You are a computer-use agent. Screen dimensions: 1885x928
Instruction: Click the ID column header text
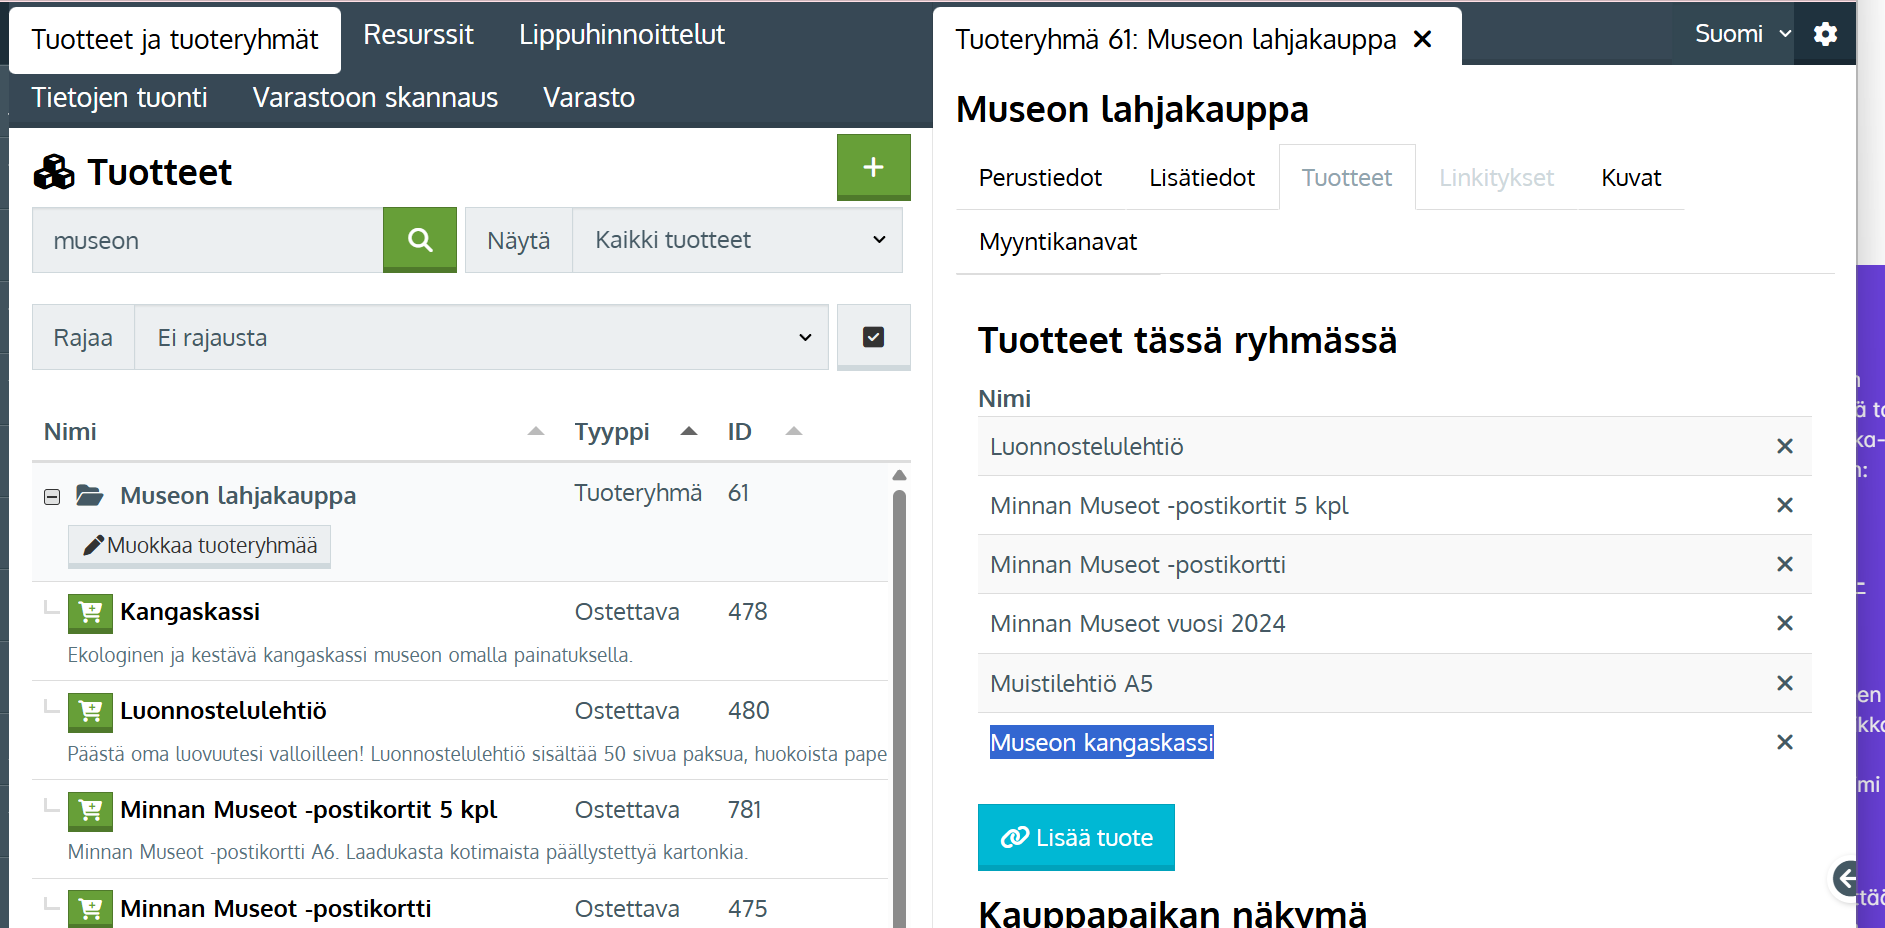(x=739, y=432)
